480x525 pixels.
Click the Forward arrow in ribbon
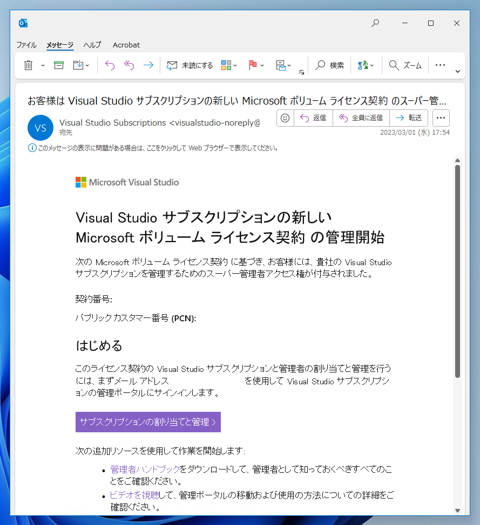click(x=148, y=65)
